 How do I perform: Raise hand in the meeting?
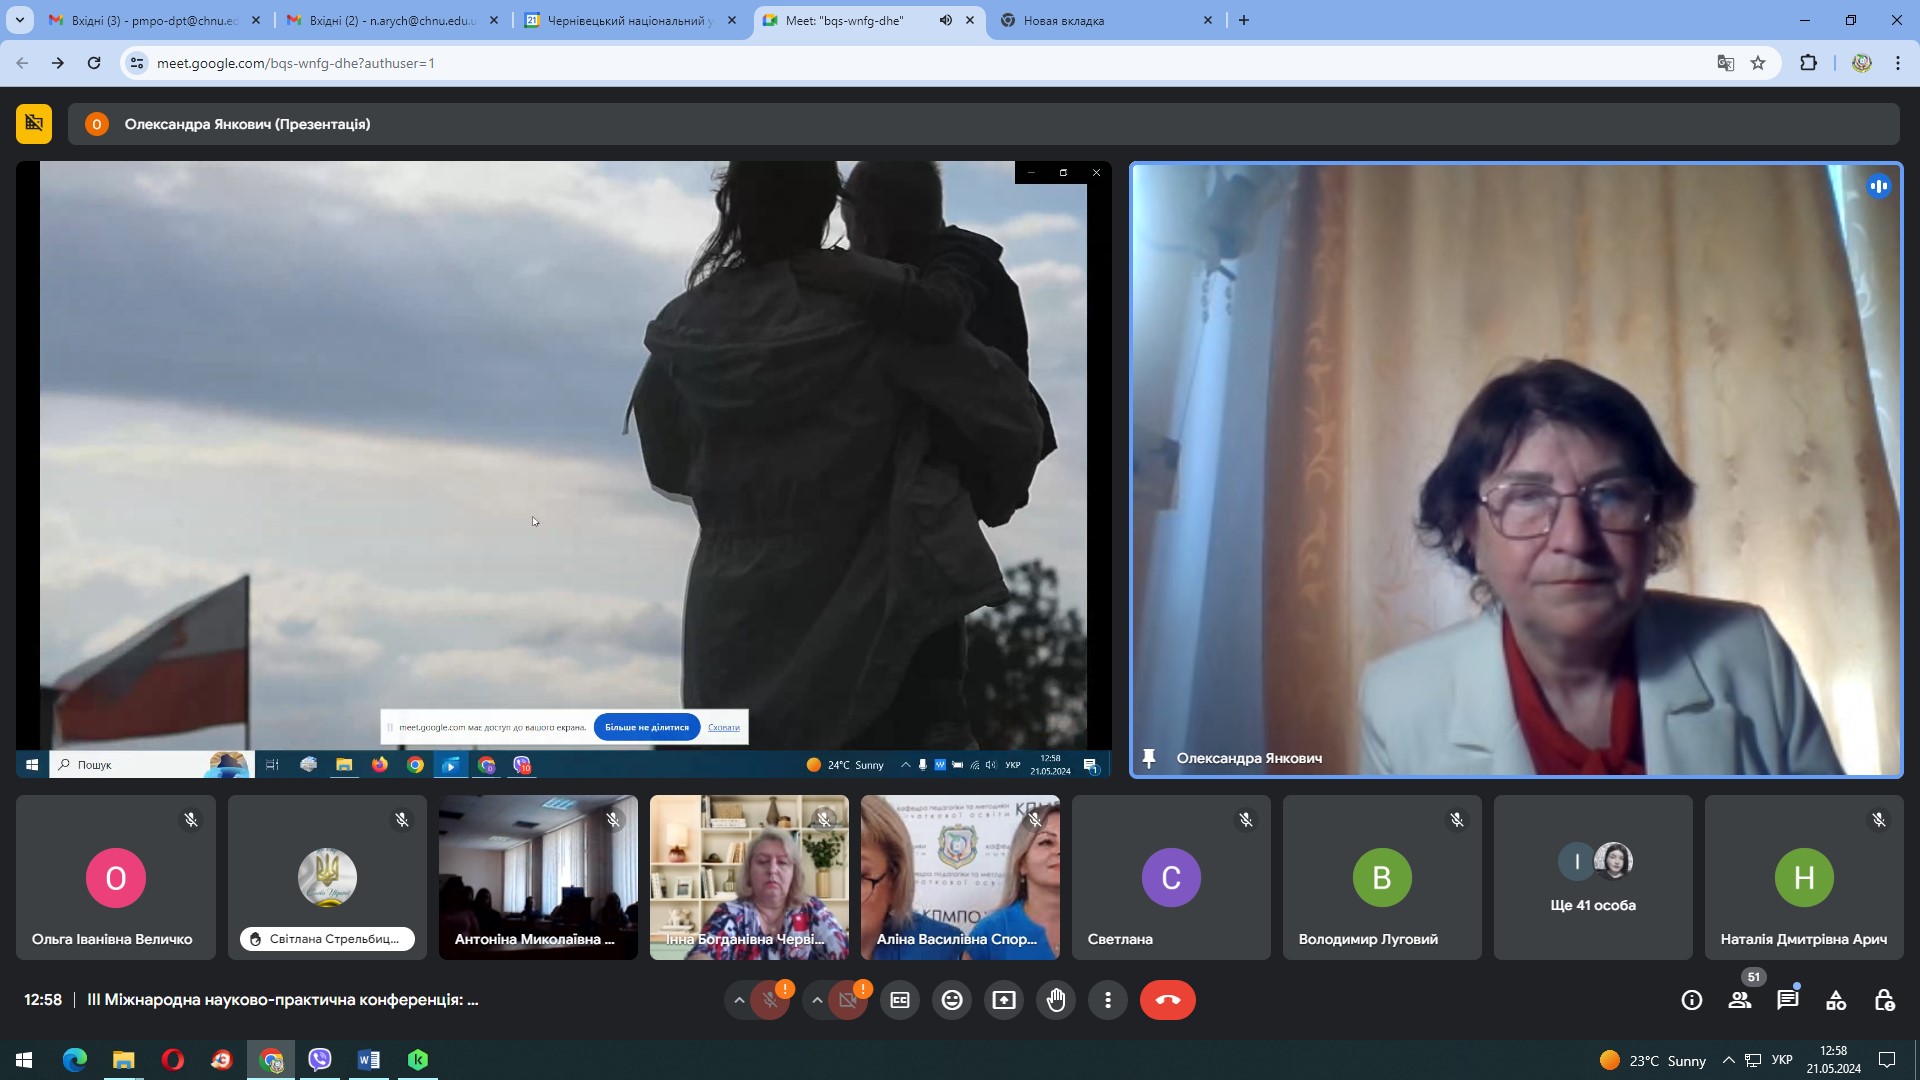[x=1056, y=1000]
